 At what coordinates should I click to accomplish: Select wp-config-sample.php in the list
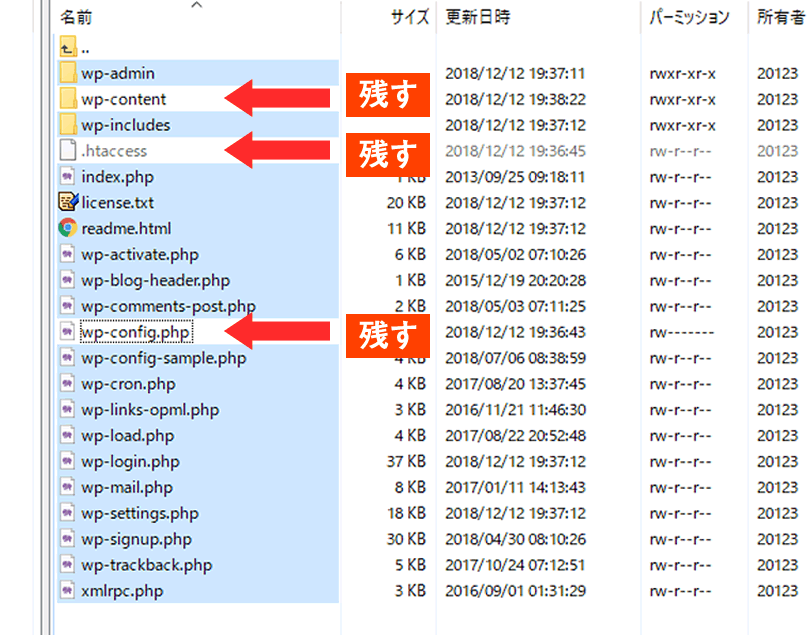pyautogui.click(x=164, y=358)
